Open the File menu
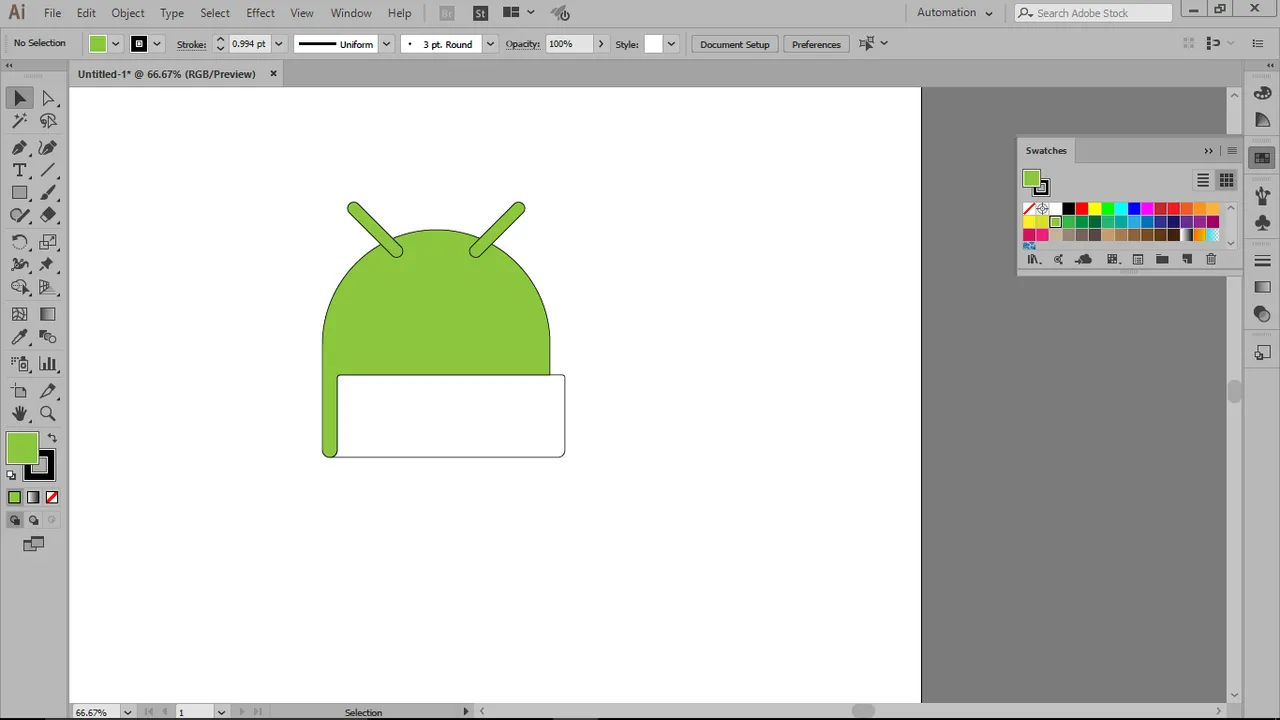This screenshot has width=1280, height=720. point(52,13)
